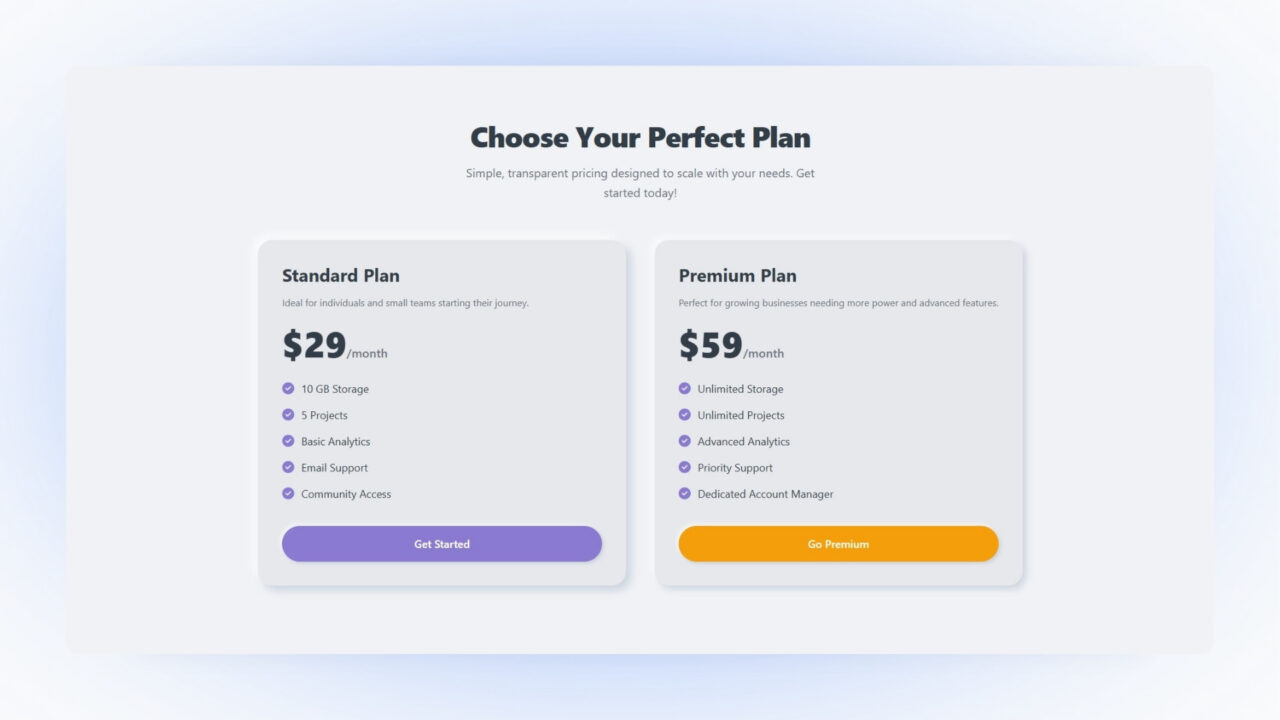Click the pricing subtitle under the main heading
The width and height of the screenshot is (1280, 720).
[x=639, y=182]
